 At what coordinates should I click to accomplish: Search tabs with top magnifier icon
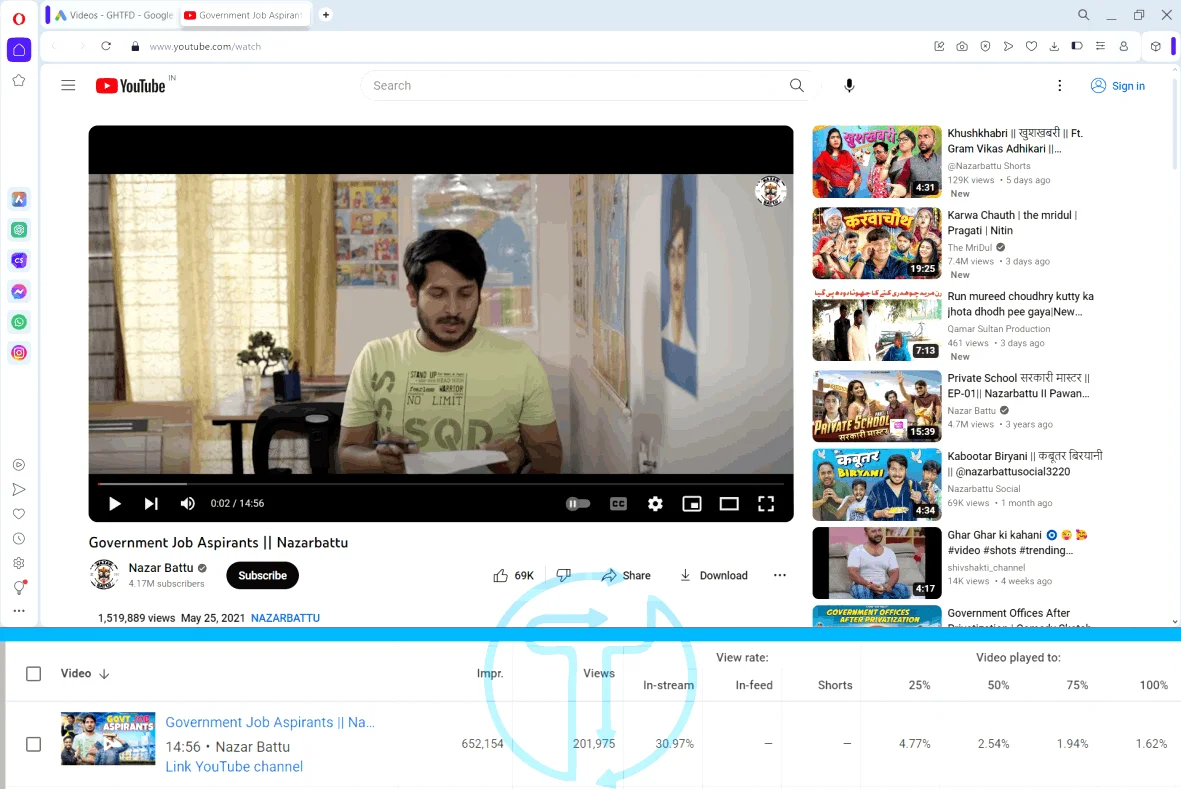click(1083, 14)
